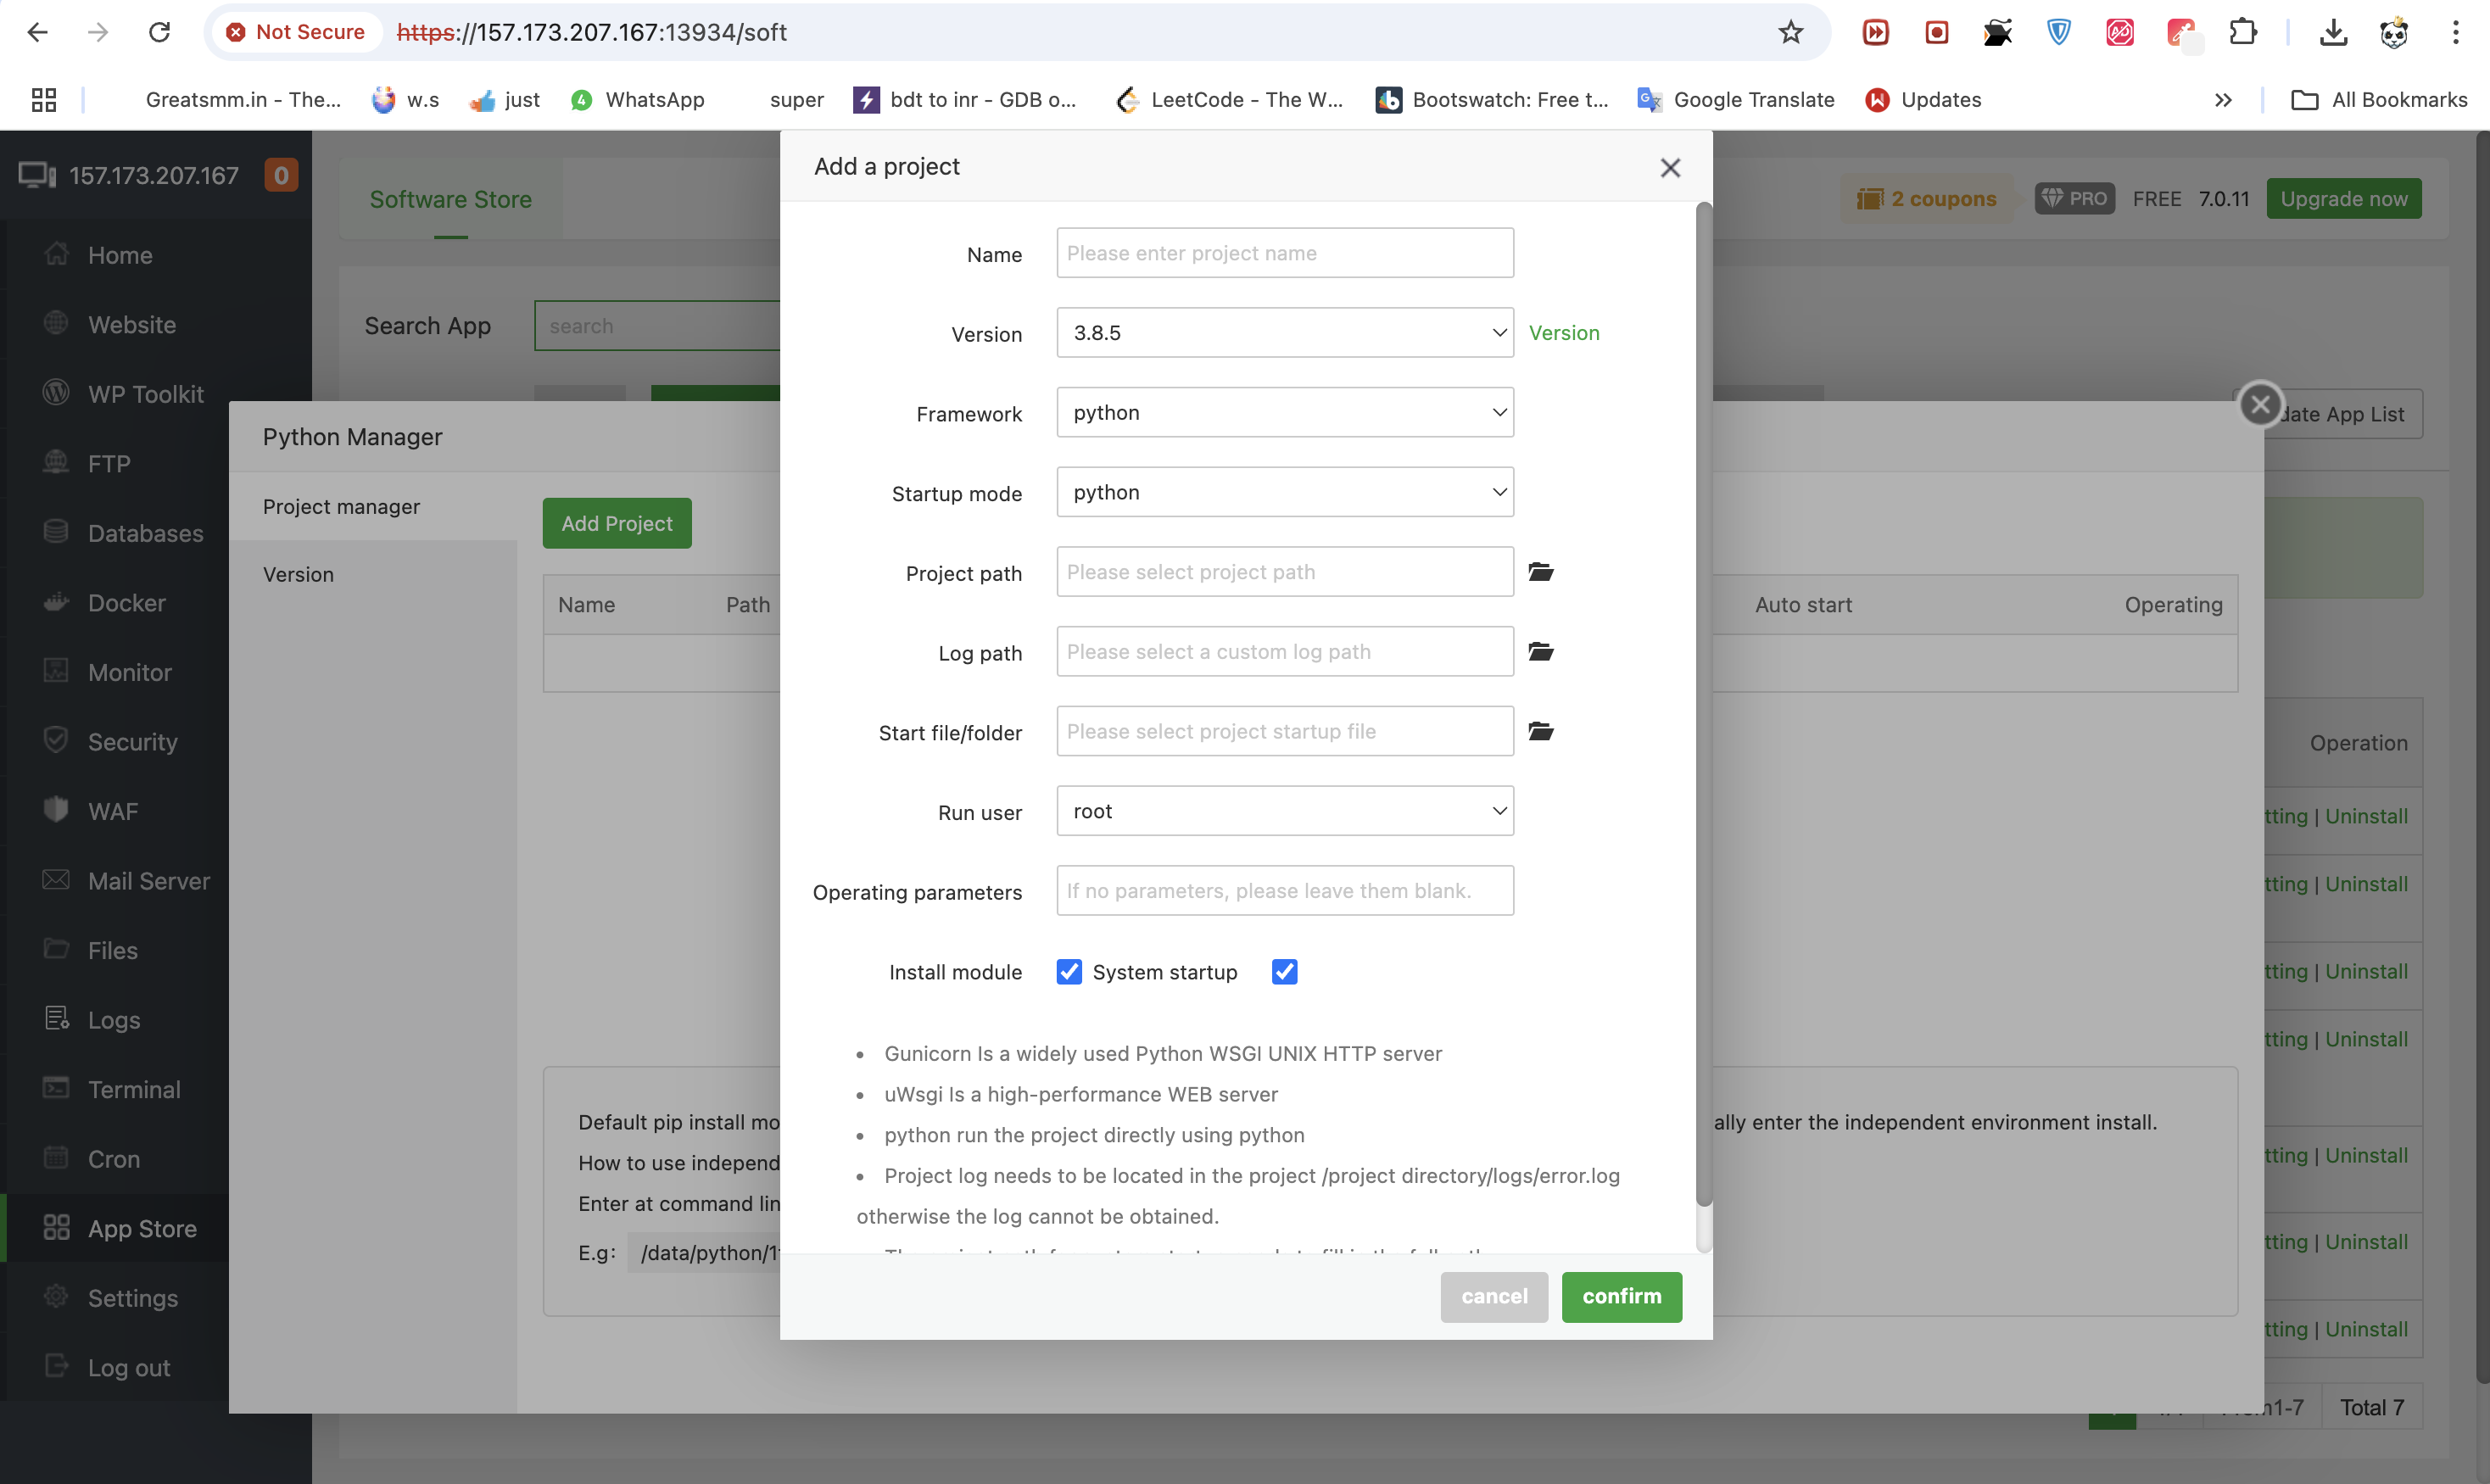This screenshot has height=1484, width=2490.
Task: Reload the page with the refresh icon
Action: point(159,32)
